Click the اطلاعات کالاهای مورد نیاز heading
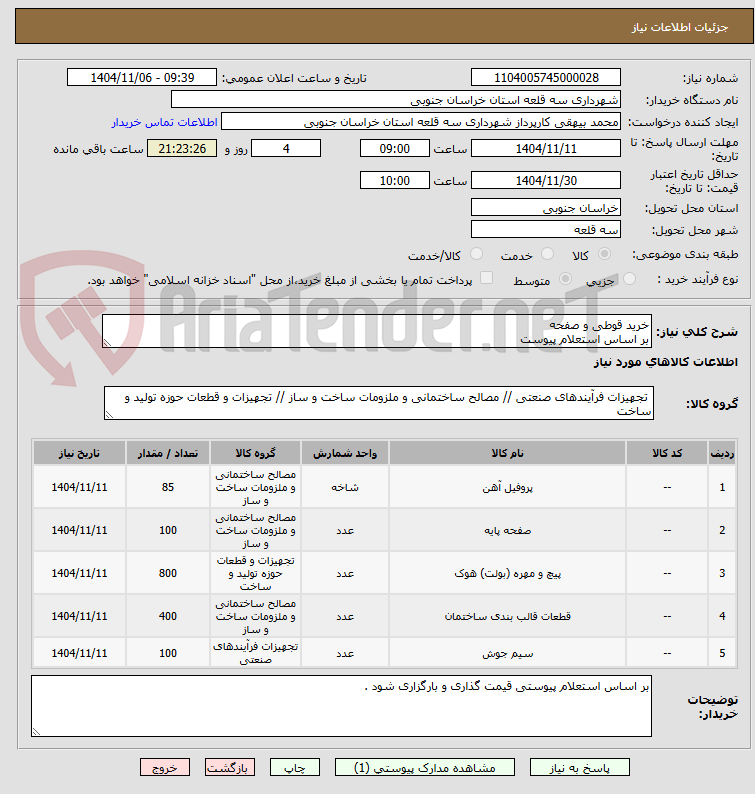This screenshot has height=794, width=755. [665, 362]
